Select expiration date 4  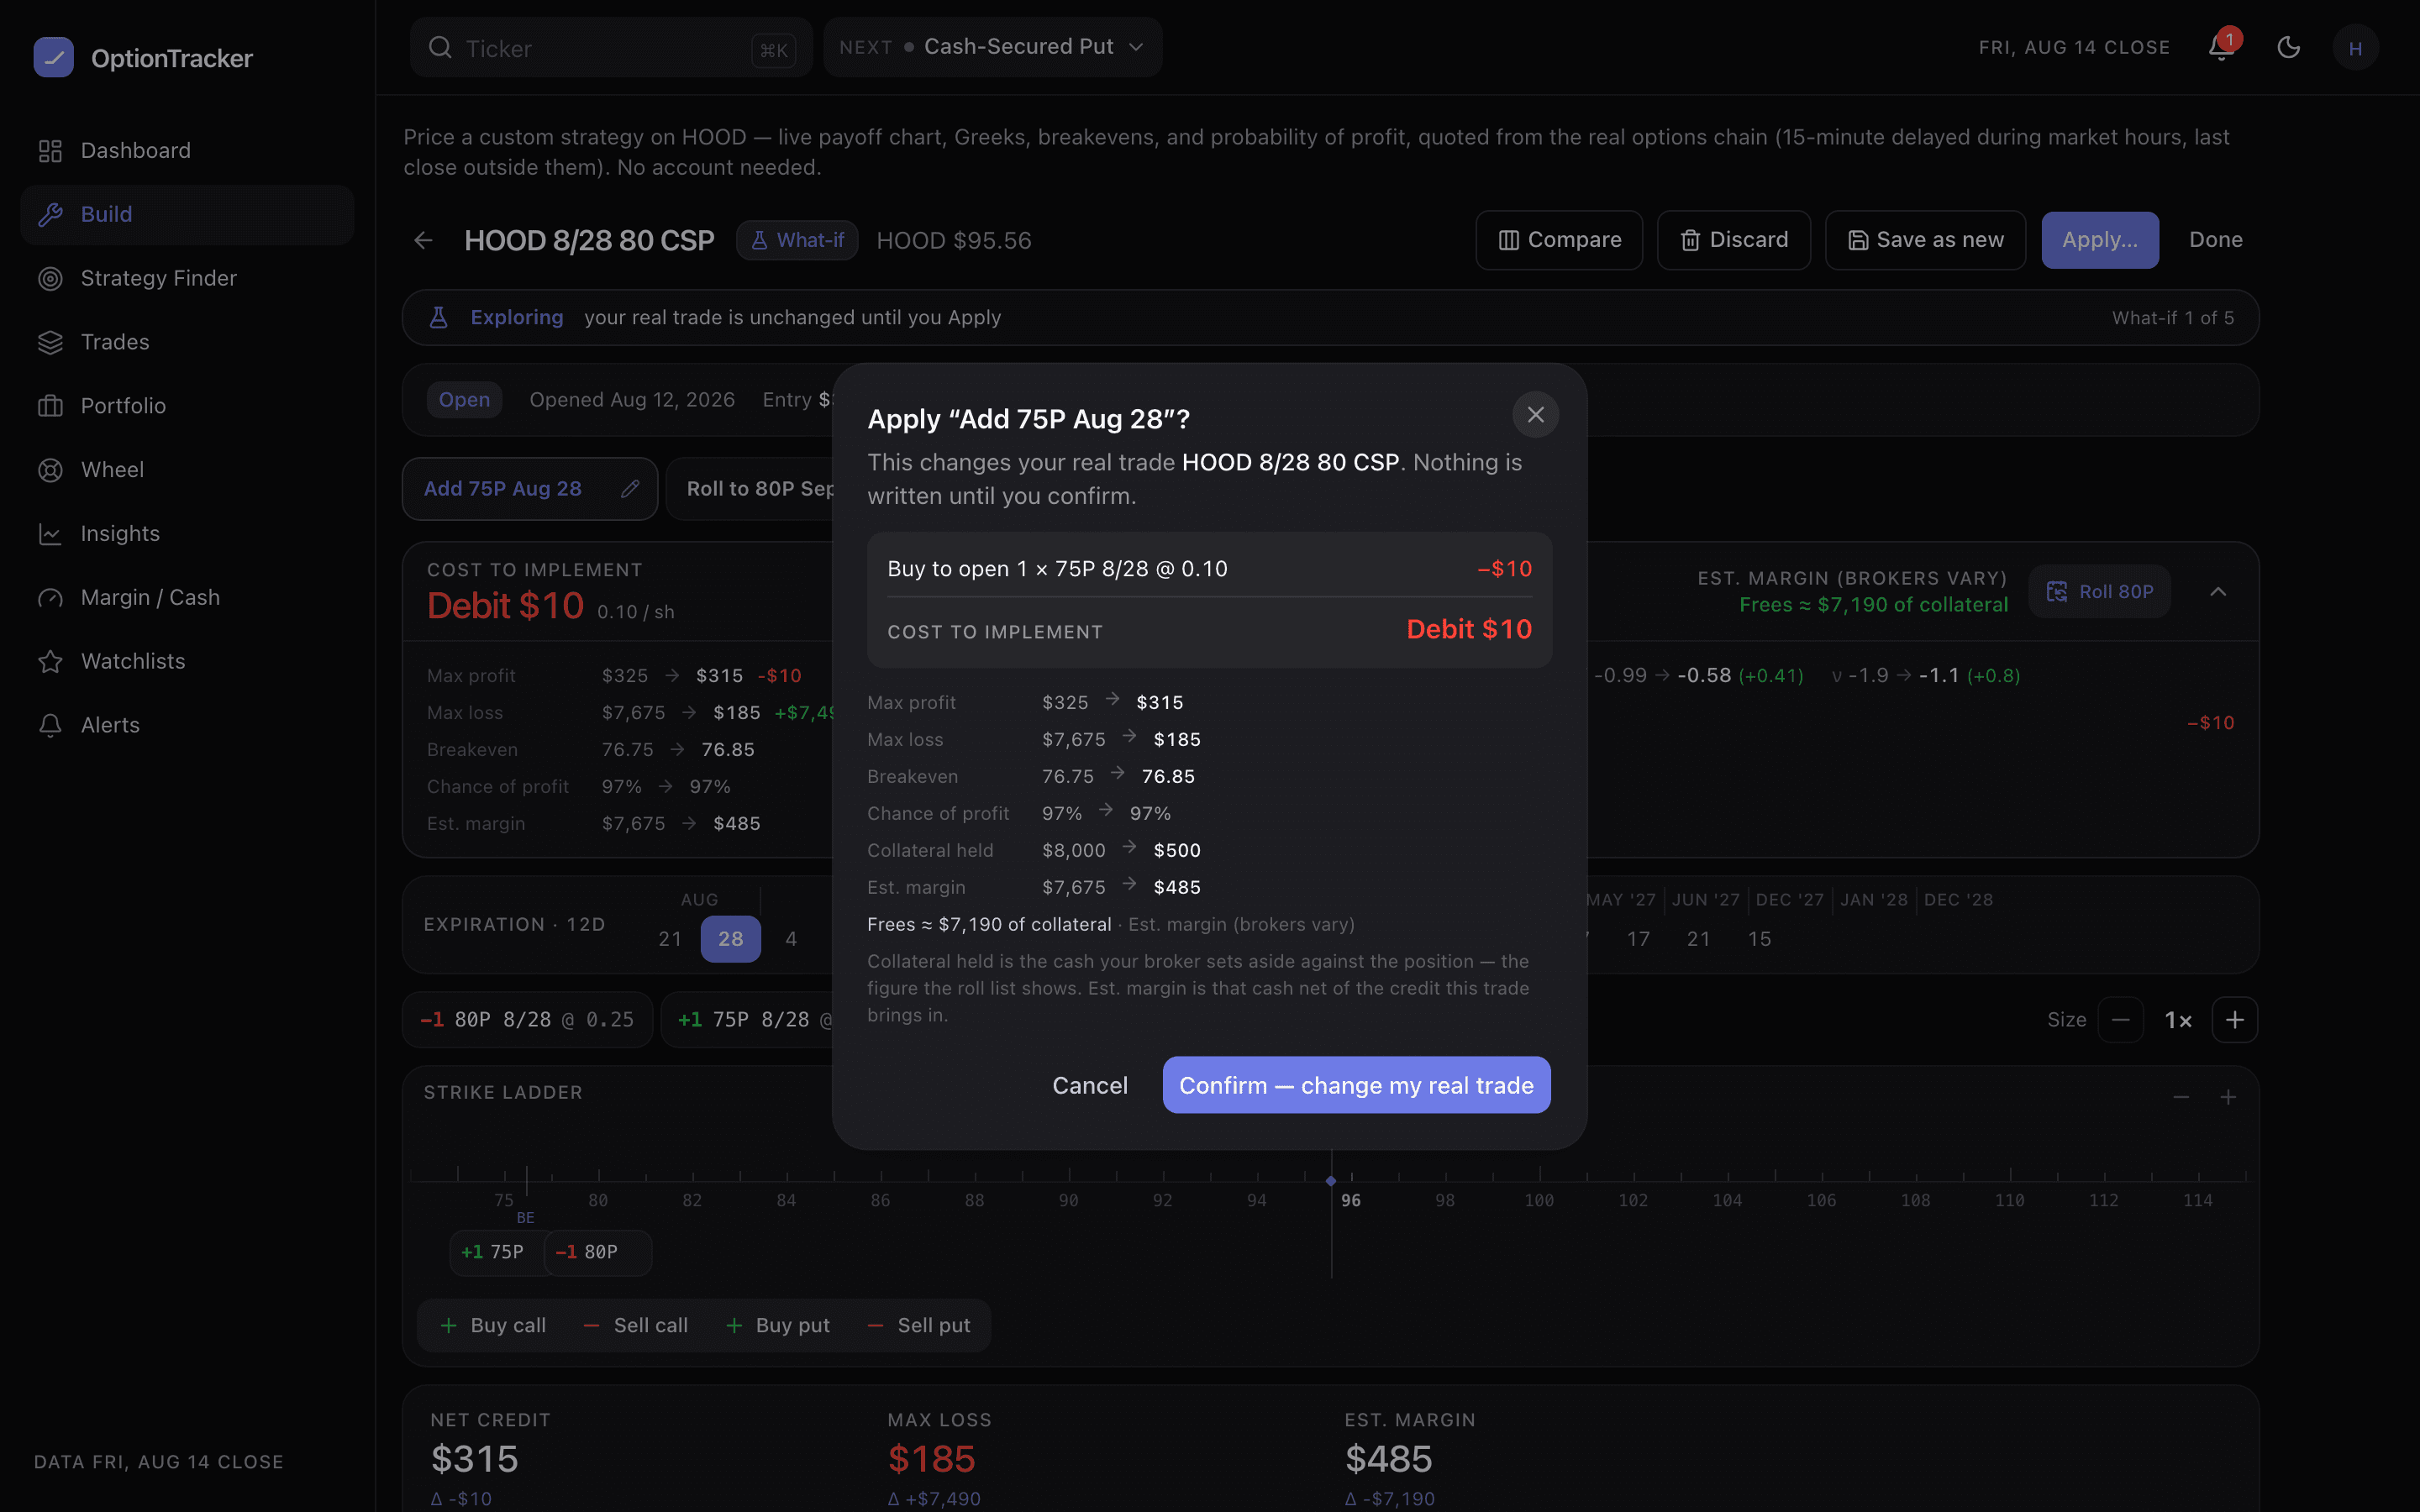coord(791,939)
